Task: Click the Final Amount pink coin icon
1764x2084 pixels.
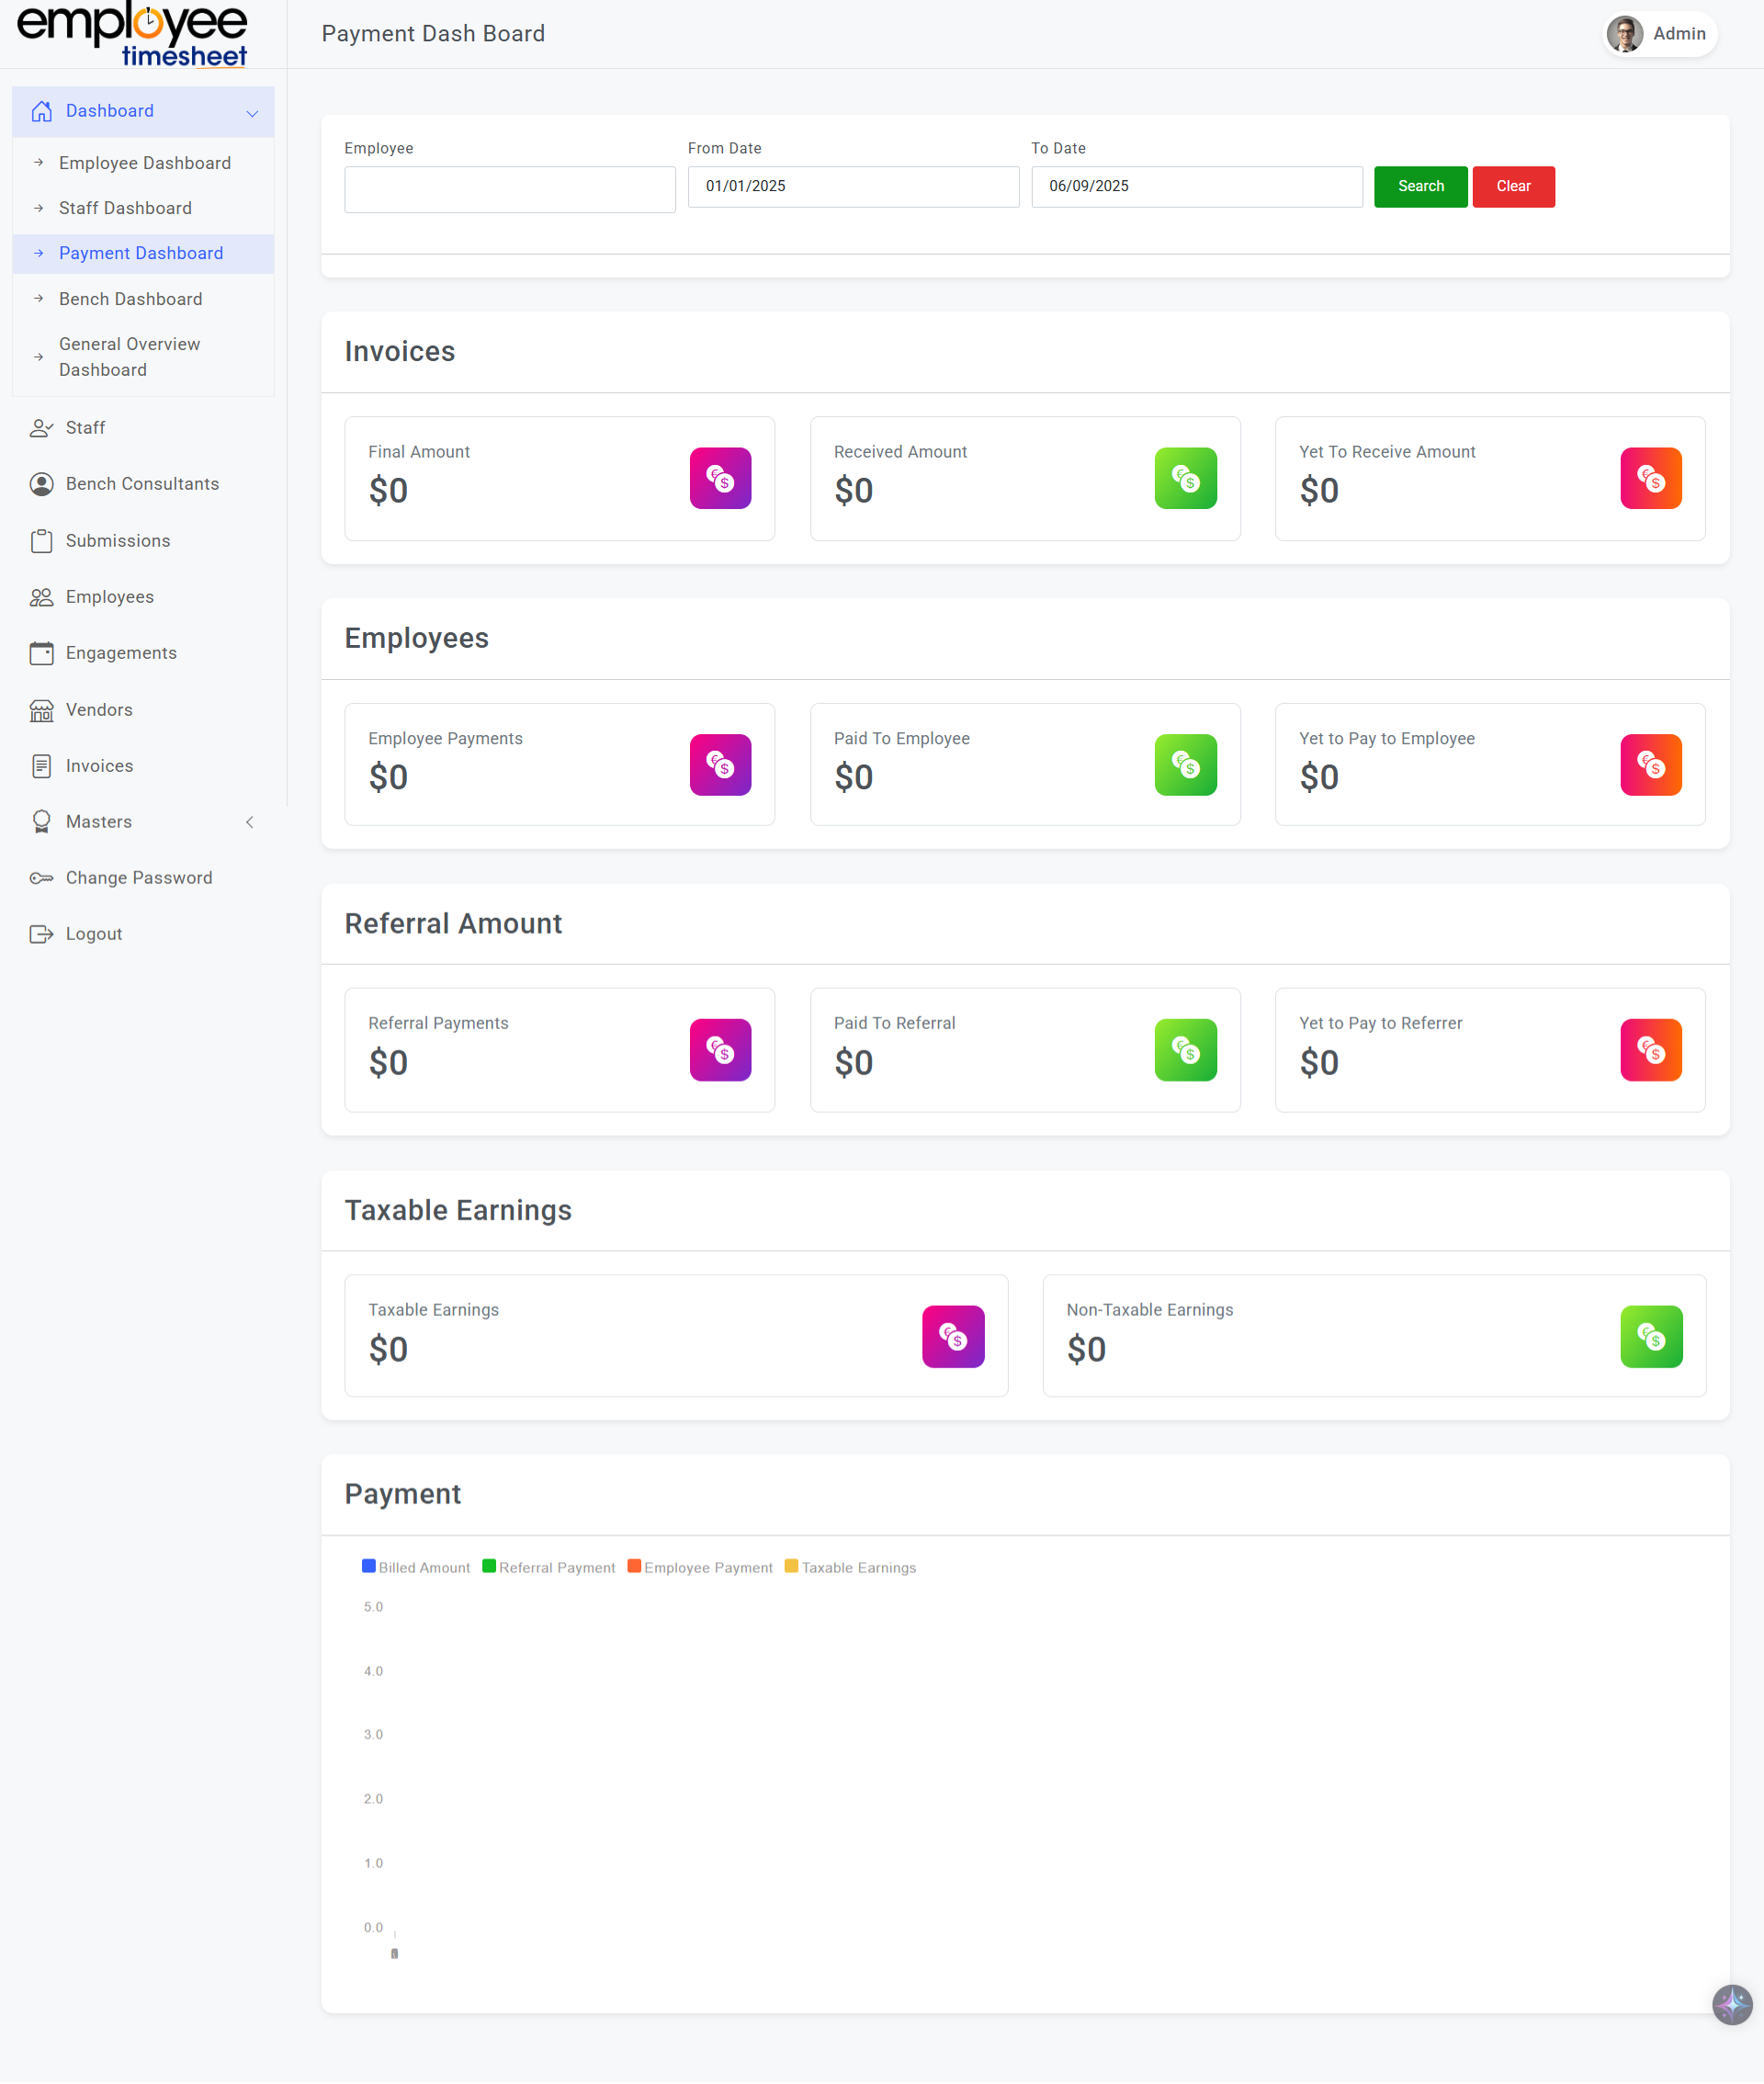Action: (x=720, y=478)
